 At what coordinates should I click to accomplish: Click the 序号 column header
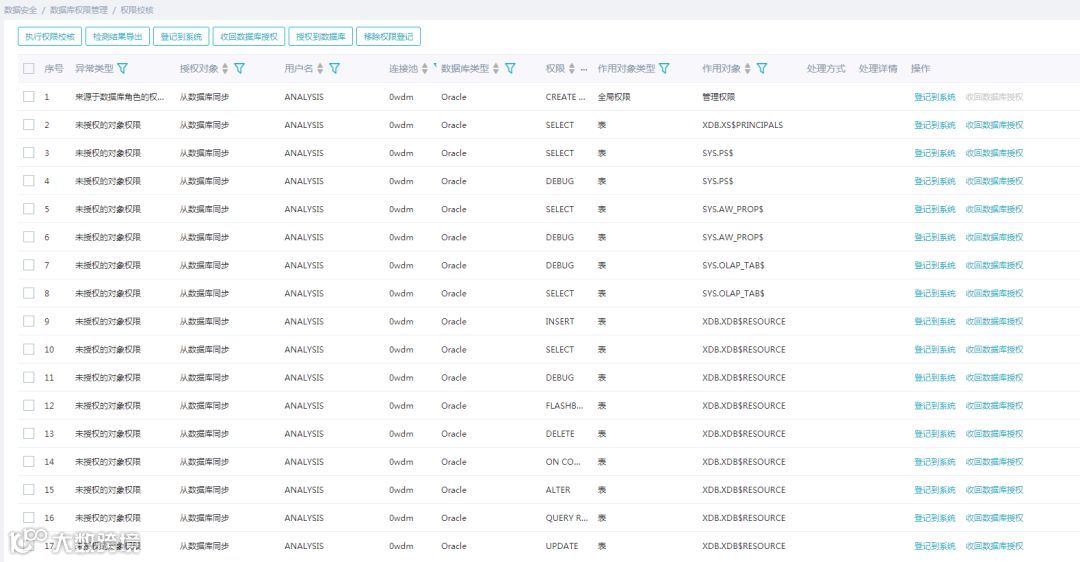point(54,68)
